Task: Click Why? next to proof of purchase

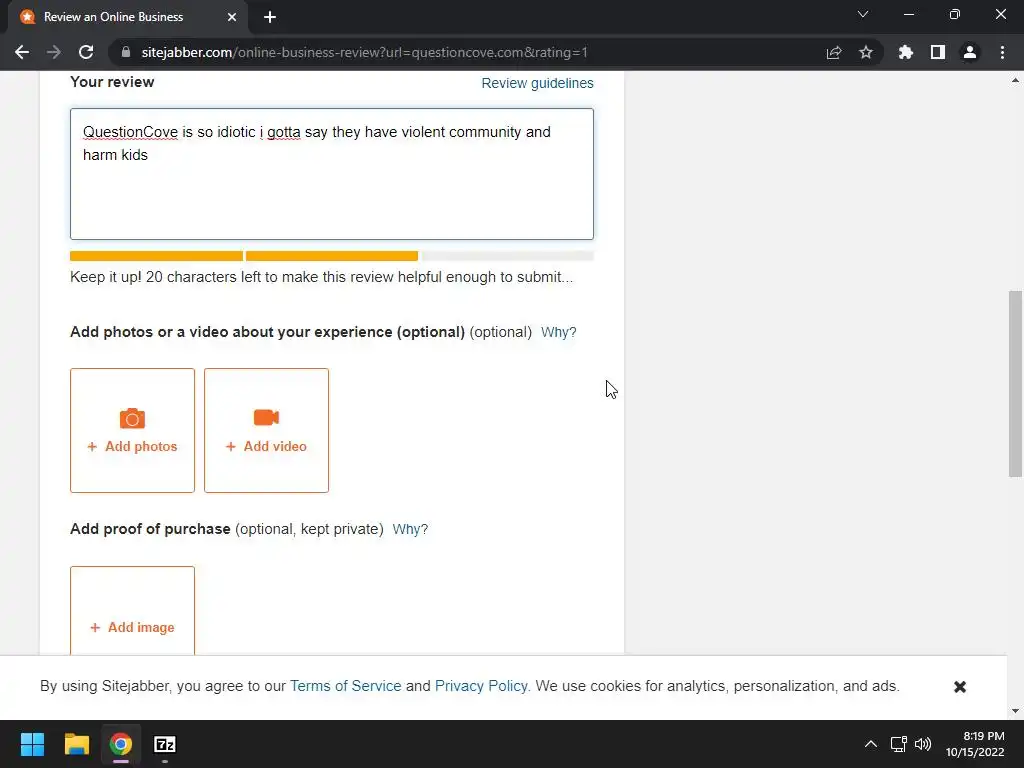Action: [410, 529]
